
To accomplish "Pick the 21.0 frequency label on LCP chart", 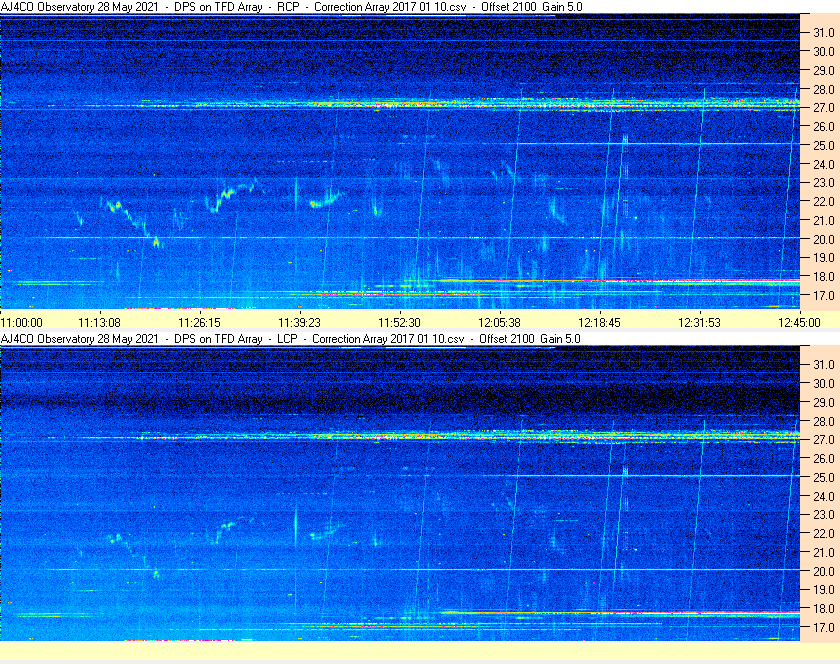I will click(x=824, y=553).
